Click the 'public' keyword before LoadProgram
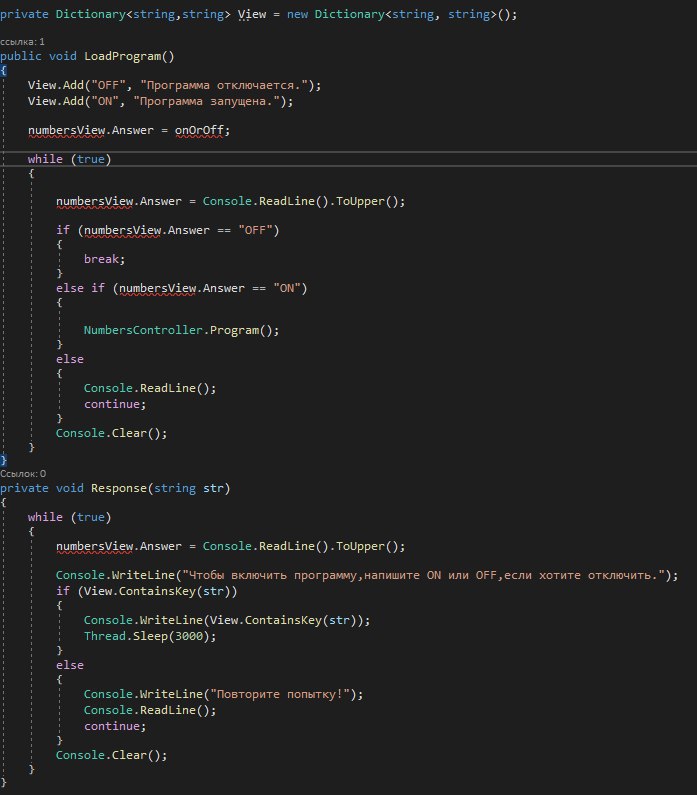697x795 pixels. click(21, 56)
